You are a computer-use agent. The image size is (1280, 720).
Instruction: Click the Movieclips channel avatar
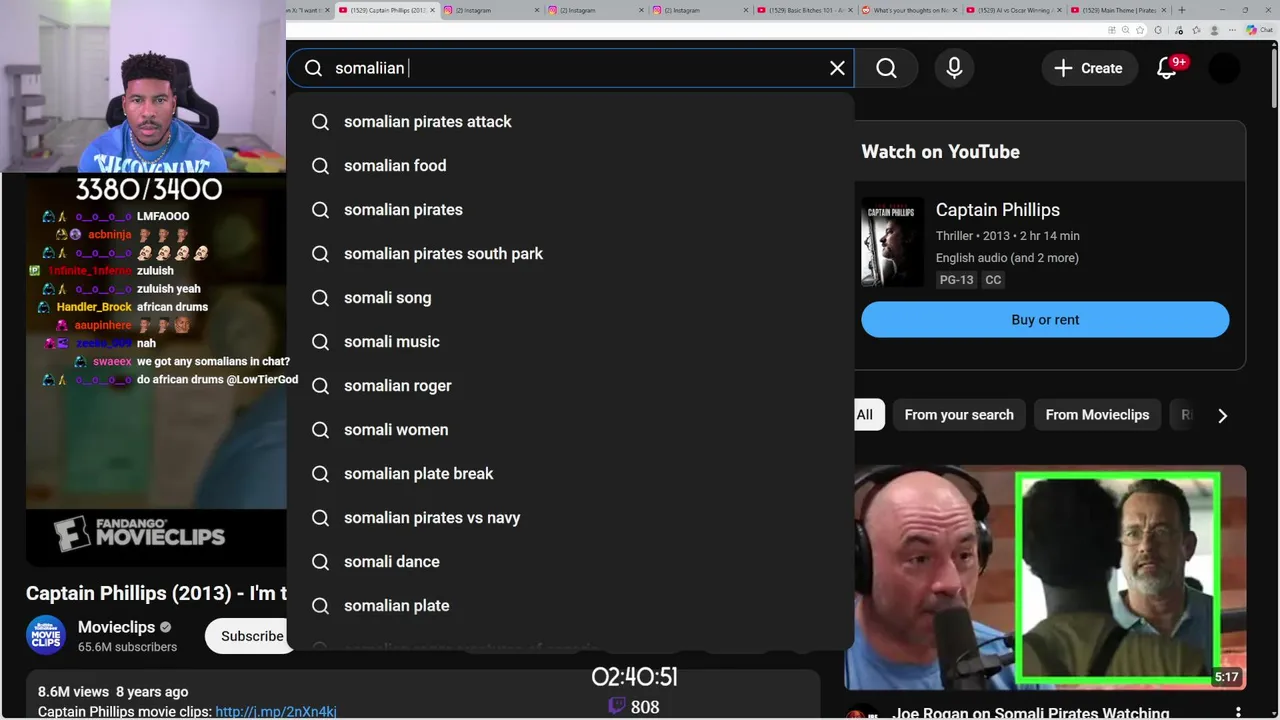pyautogui.click(x=46, y=636)
